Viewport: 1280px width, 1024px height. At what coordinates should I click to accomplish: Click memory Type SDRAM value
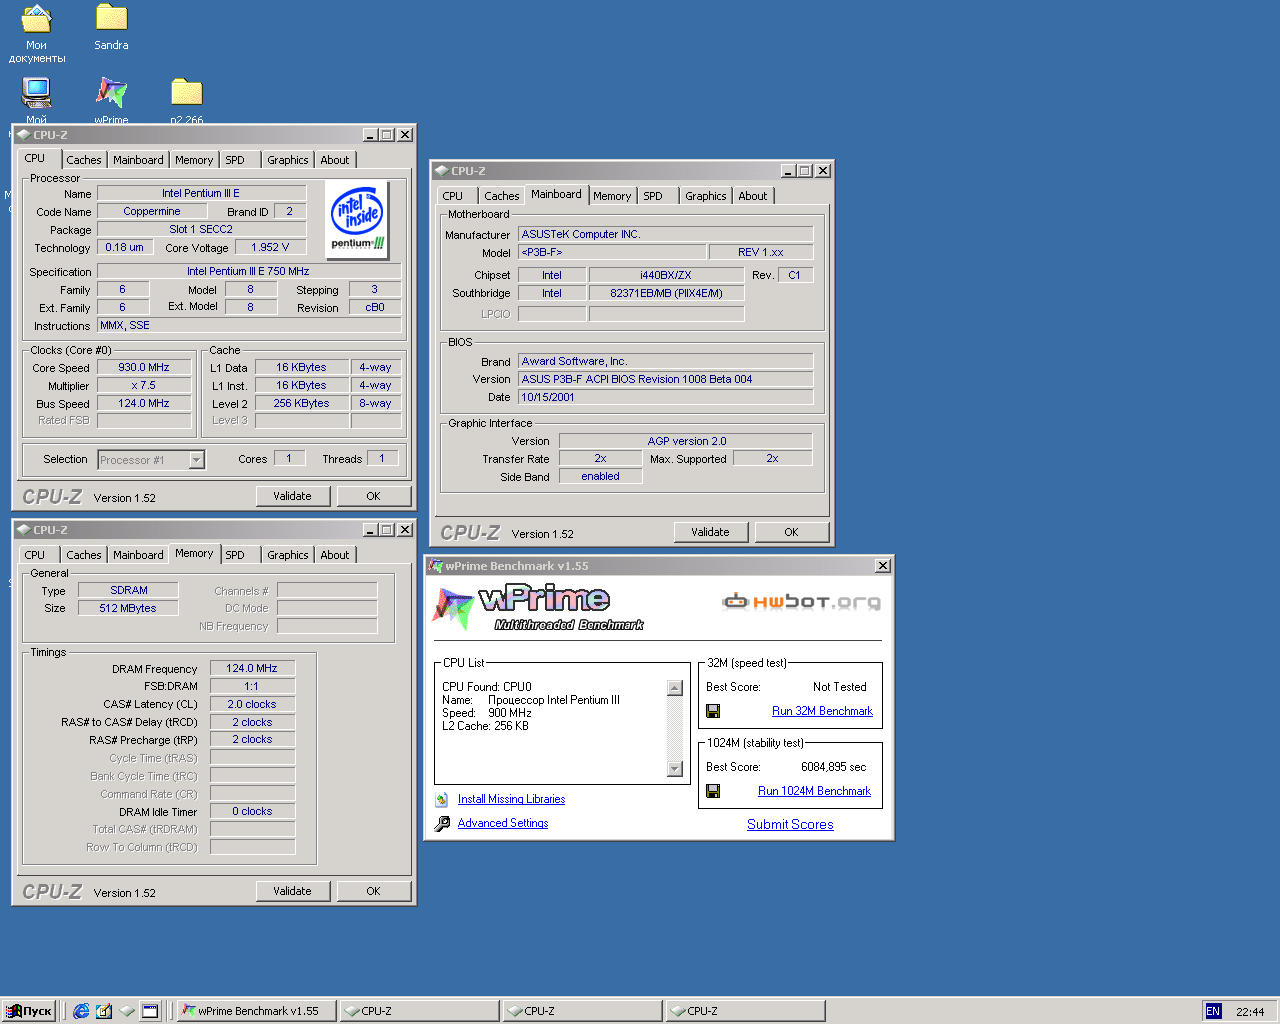(129, 590)
